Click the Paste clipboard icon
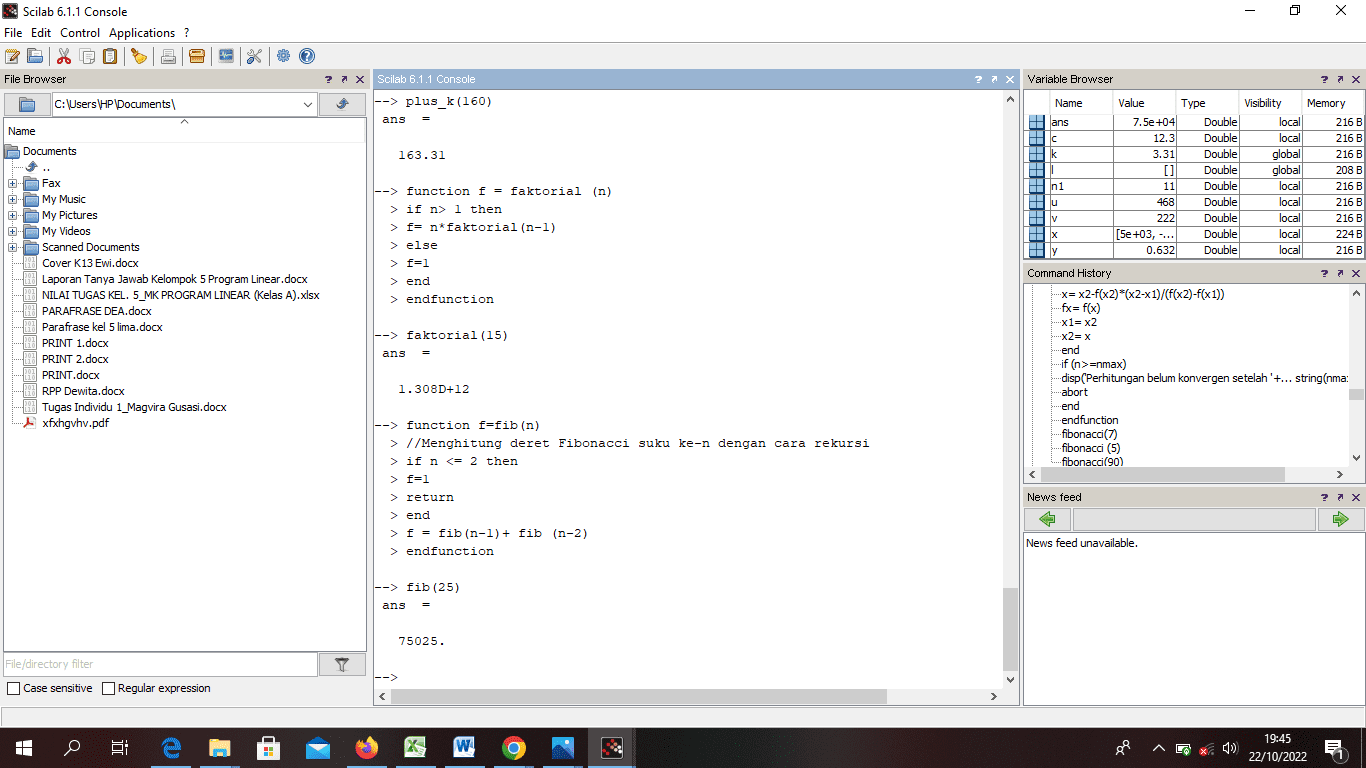 click(x=110, y=56)
